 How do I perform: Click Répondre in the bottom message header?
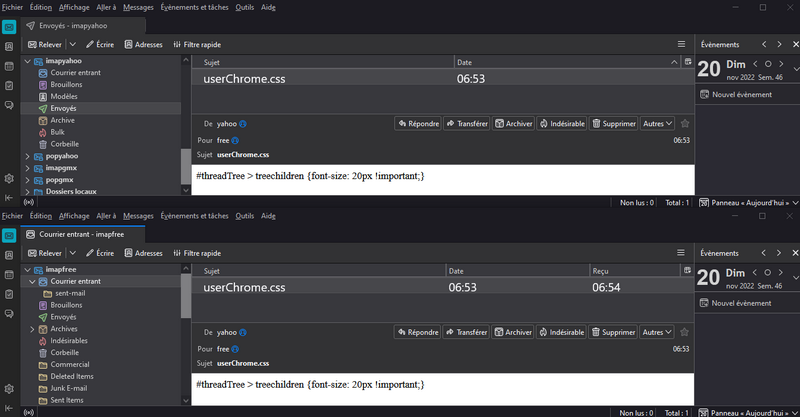pos(418,332)
